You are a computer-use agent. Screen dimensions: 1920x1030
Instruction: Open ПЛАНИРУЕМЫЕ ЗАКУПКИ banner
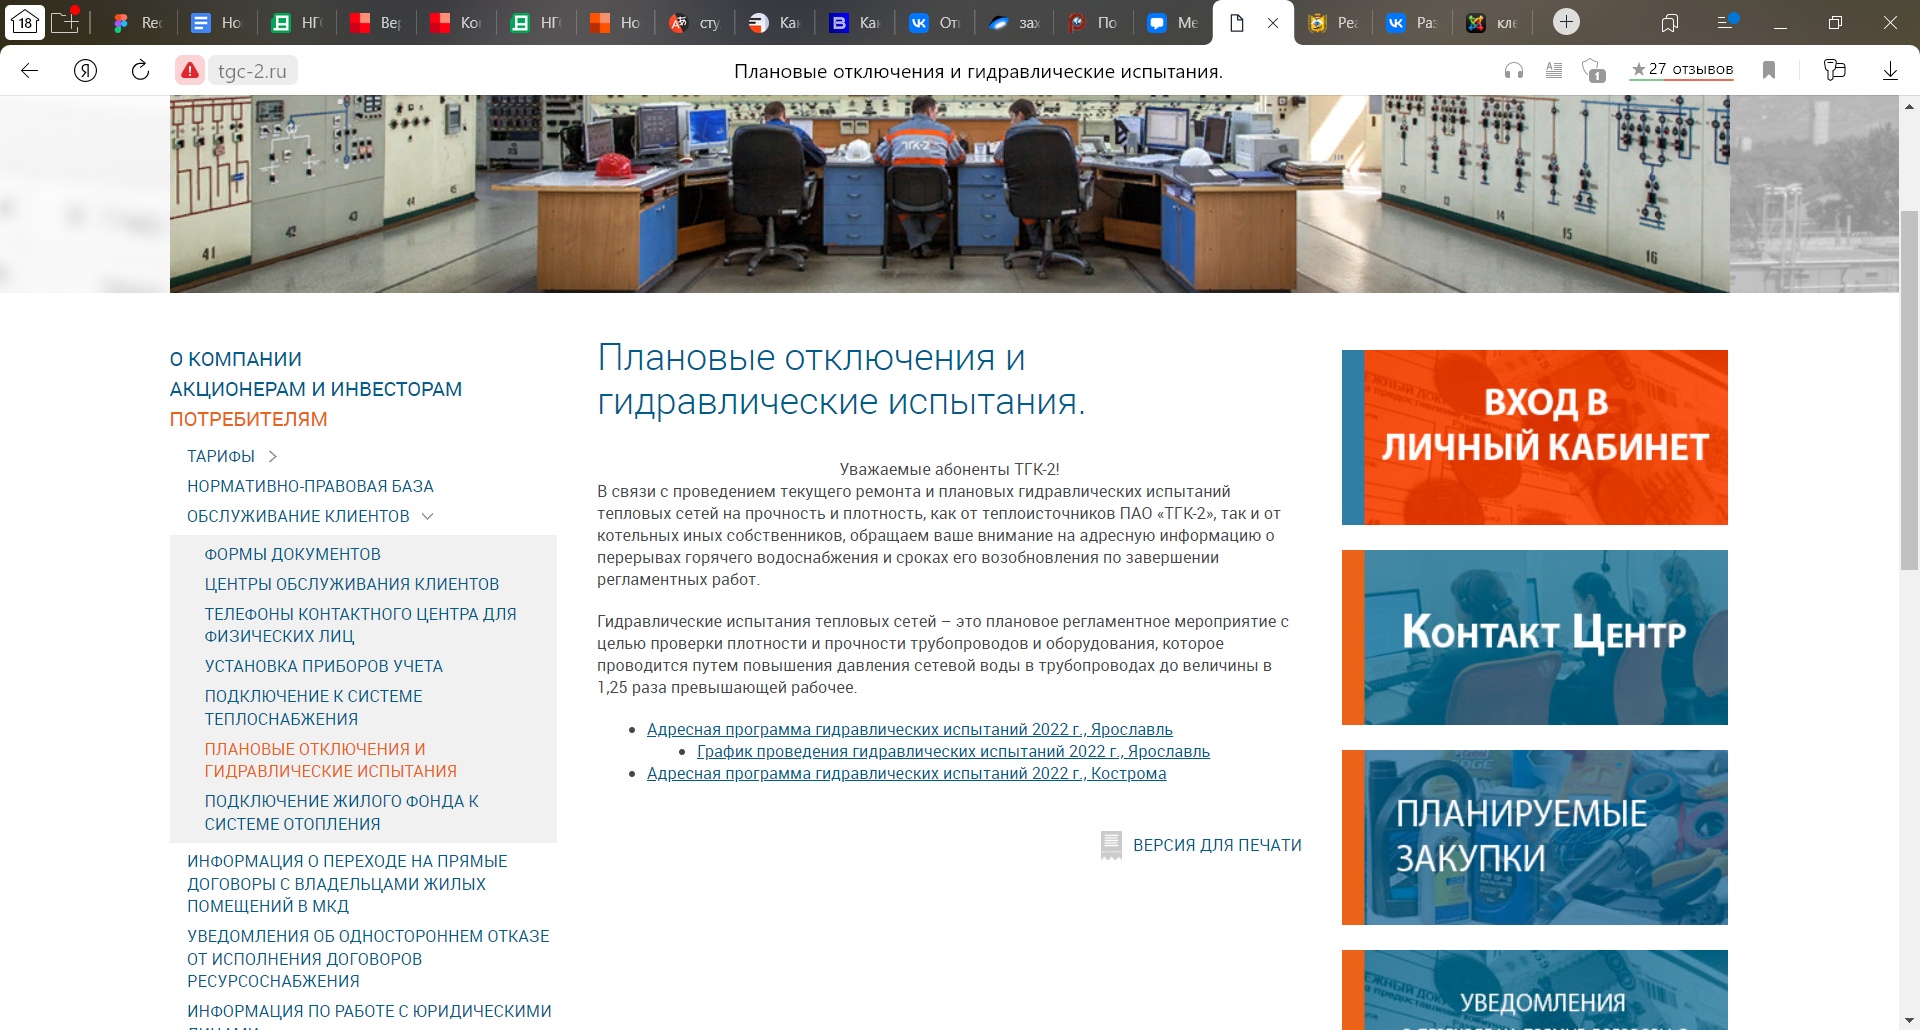(x=1535, y=837)
